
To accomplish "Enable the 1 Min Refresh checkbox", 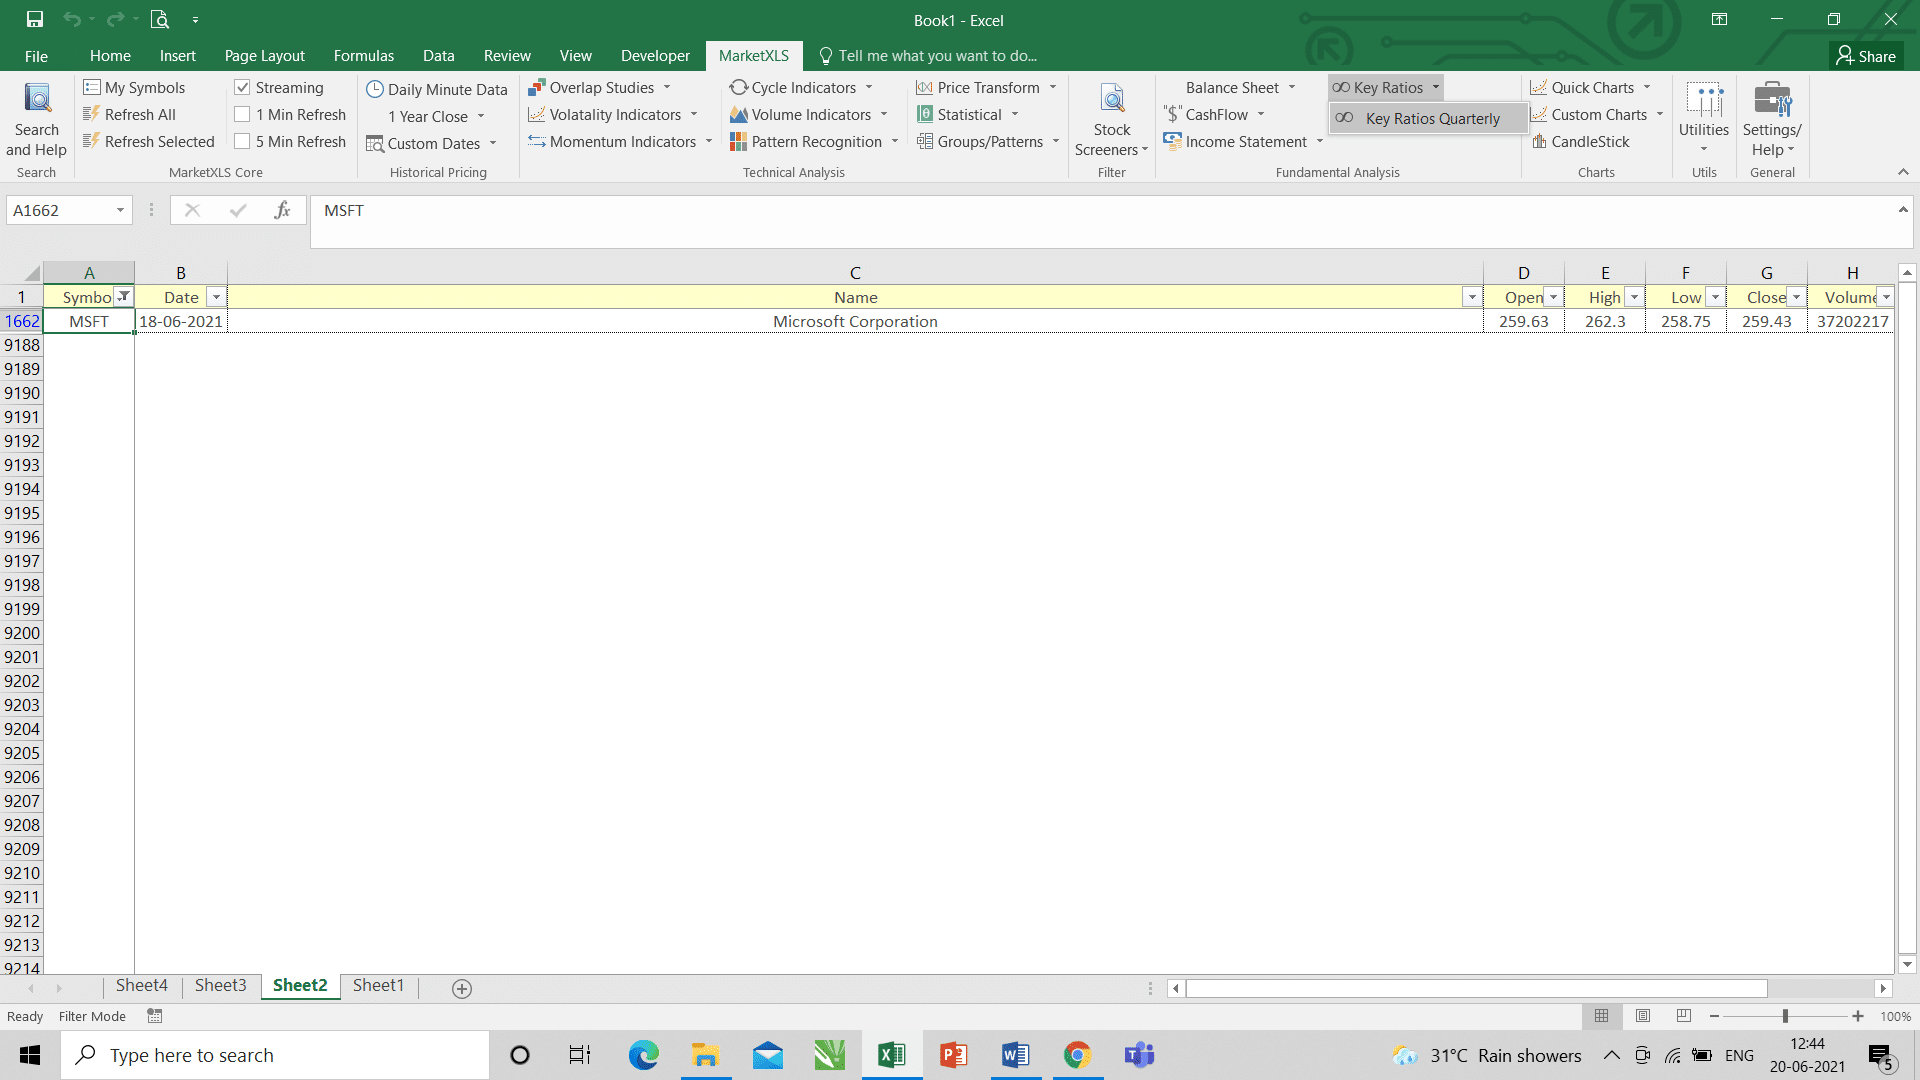I will point(242,115).
